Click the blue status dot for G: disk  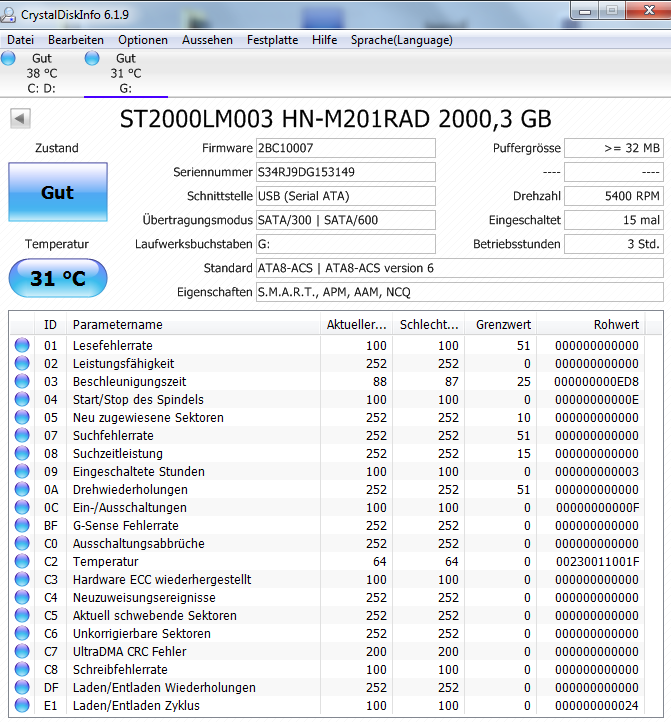coord(92,58)
